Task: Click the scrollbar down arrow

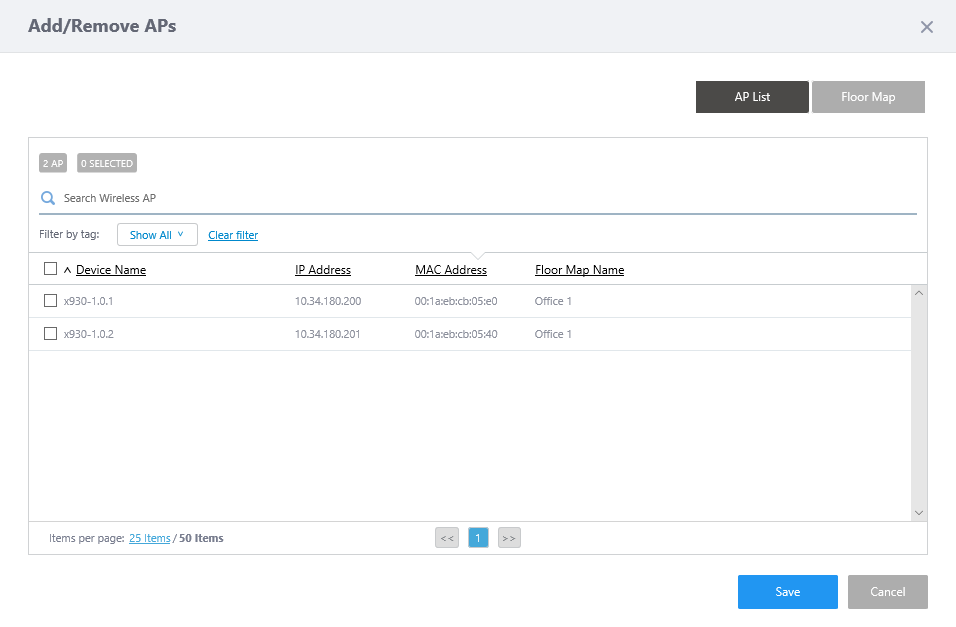Action: click(919, 512)
